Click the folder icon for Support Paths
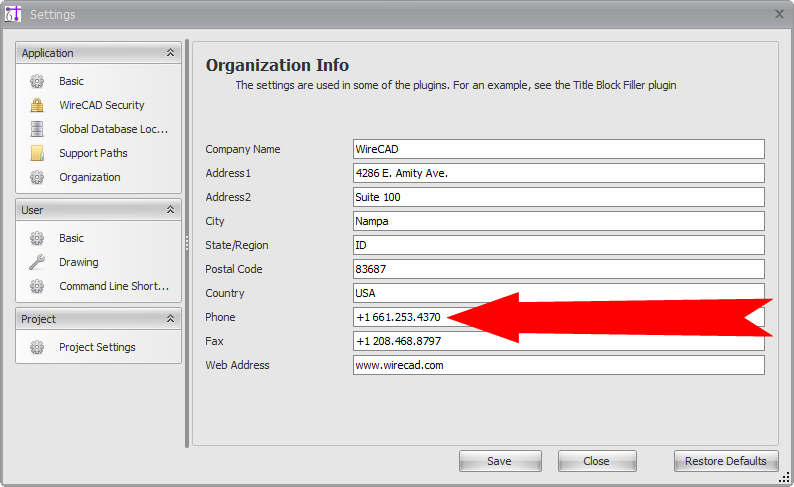The height and width of the screenshot is (487, 794). [37, 153]
